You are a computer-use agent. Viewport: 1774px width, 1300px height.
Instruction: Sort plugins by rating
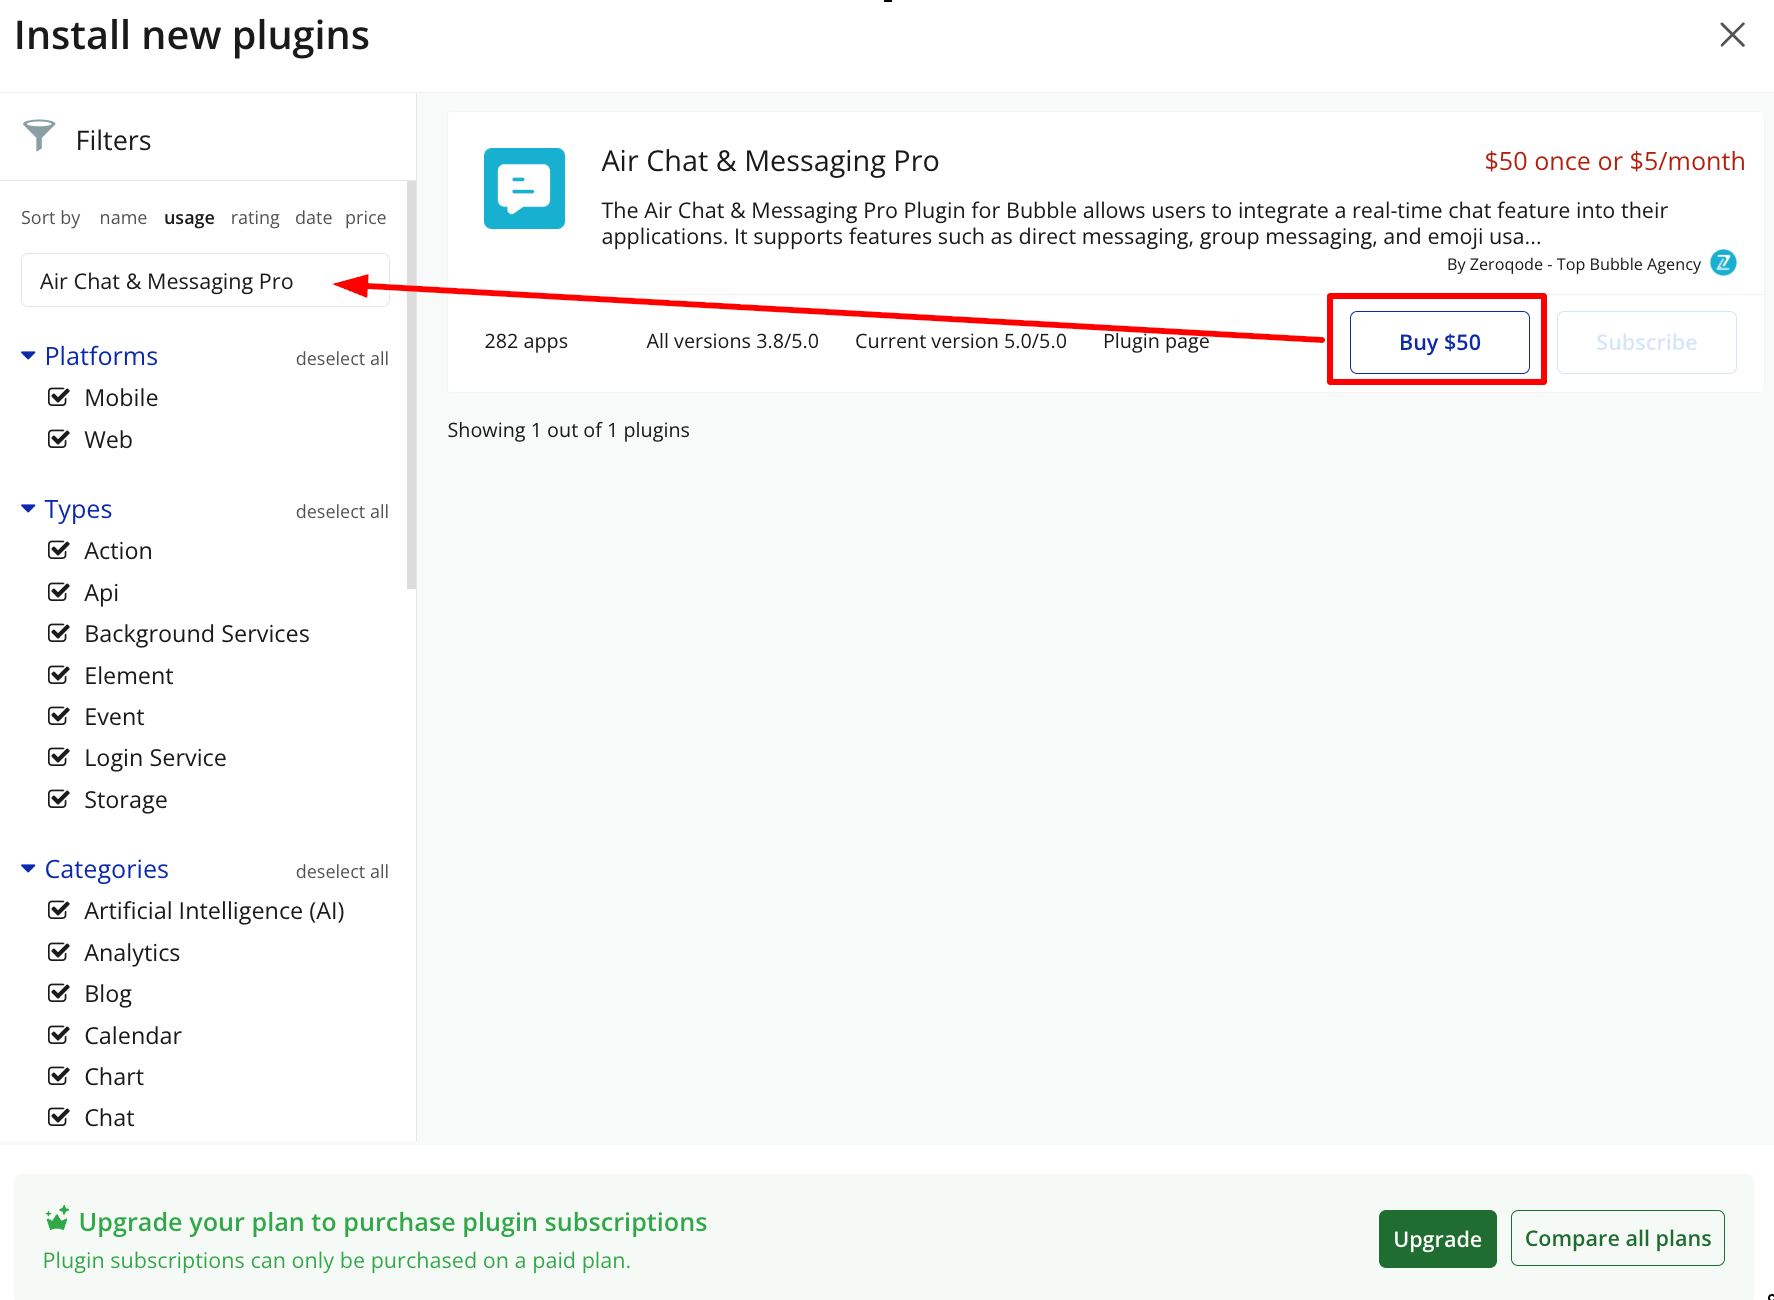coord(255,217)
